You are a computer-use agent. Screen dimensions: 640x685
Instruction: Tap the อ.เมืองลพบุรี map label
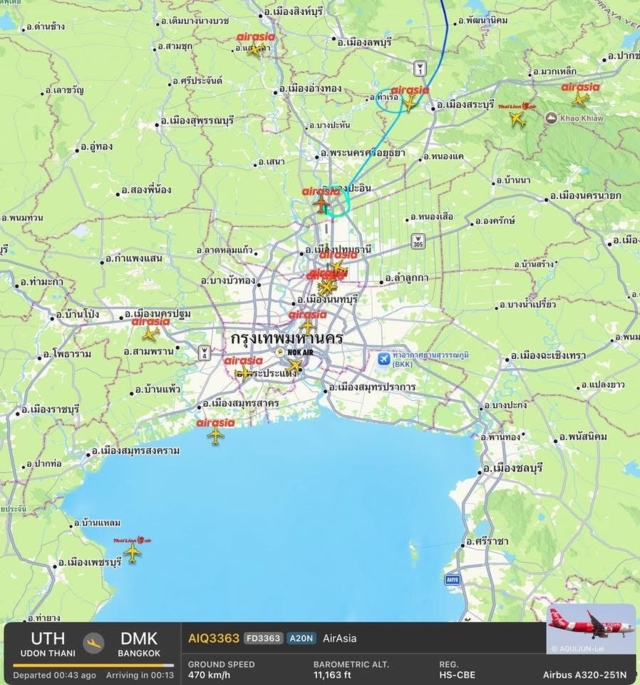click(364, 42)
